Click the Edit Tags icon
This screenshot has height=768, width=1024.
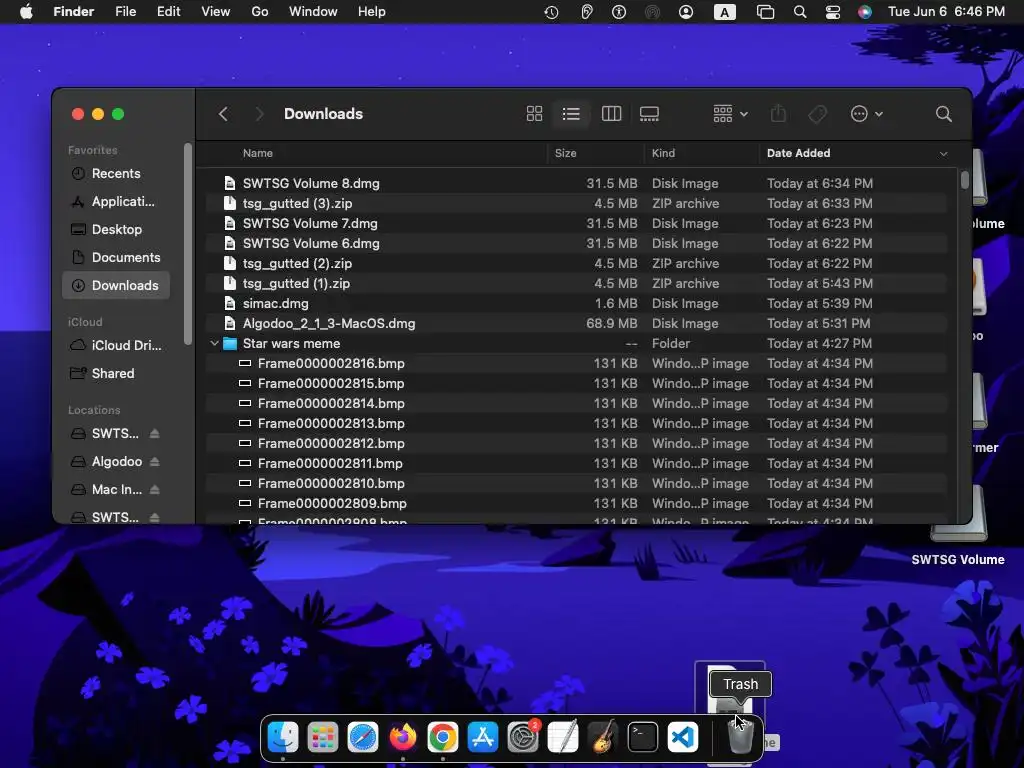click(x=817, y=114)
